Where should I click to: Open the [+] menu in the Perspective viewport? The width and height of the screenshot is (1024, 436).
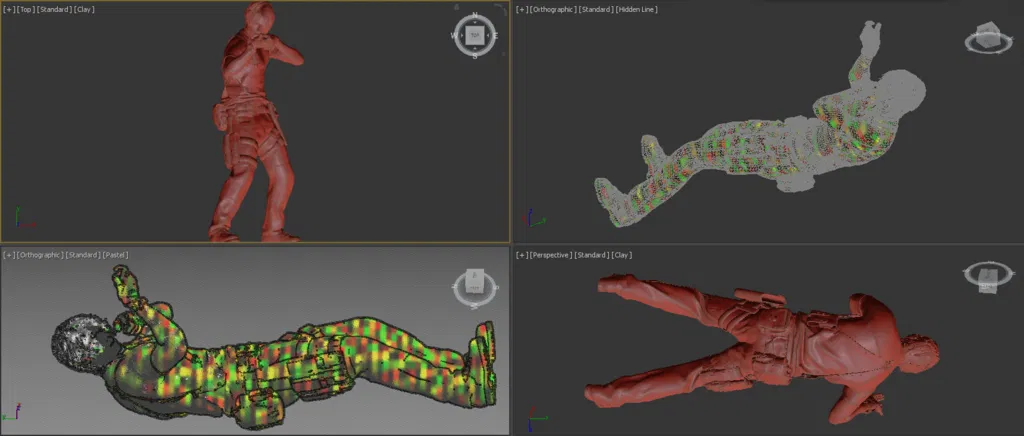tap(521, 255)
